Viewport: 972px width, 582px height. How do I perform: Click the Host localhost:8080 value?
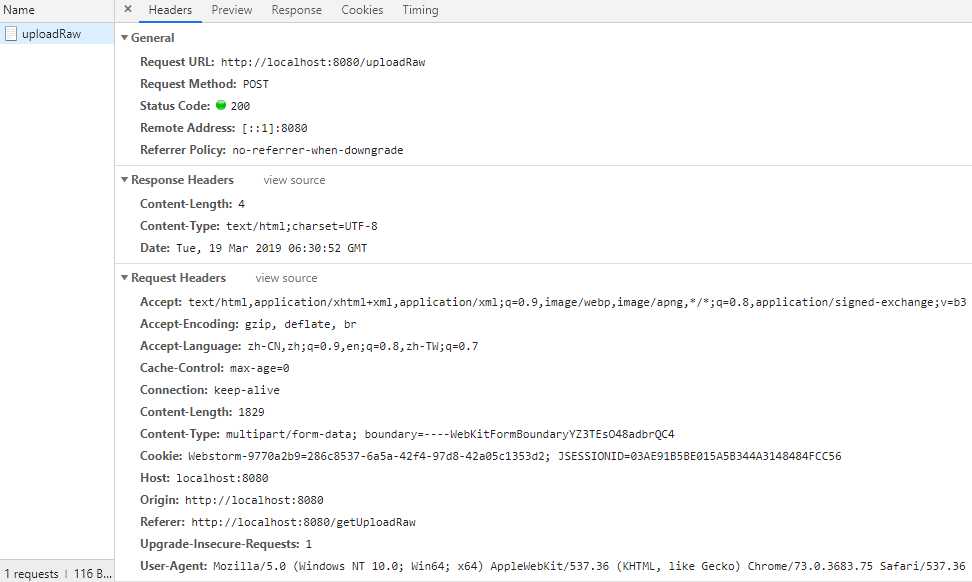(x=222, y=478)
